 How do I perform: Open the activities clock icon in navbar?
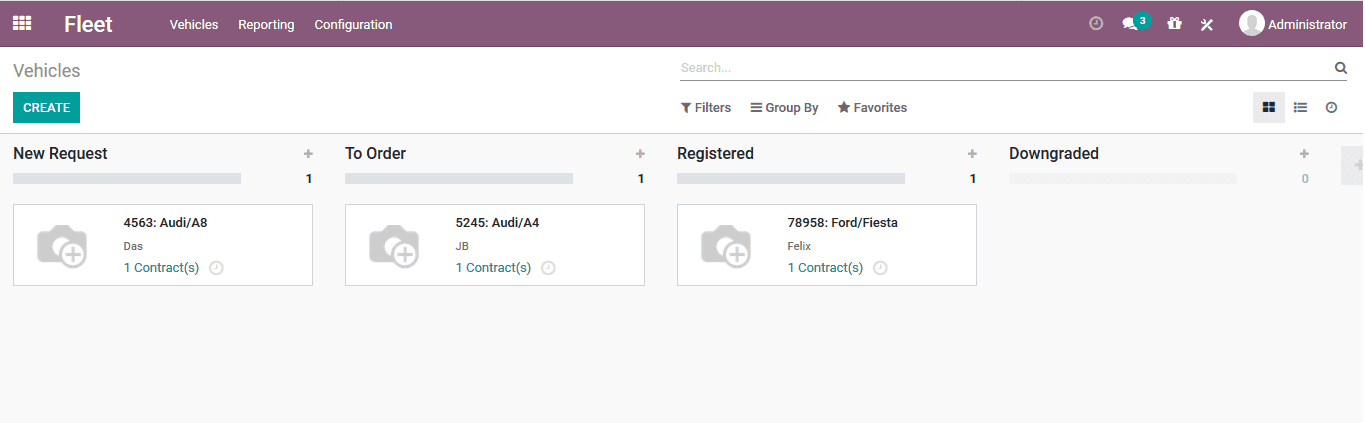click(x=1096, y=23)
